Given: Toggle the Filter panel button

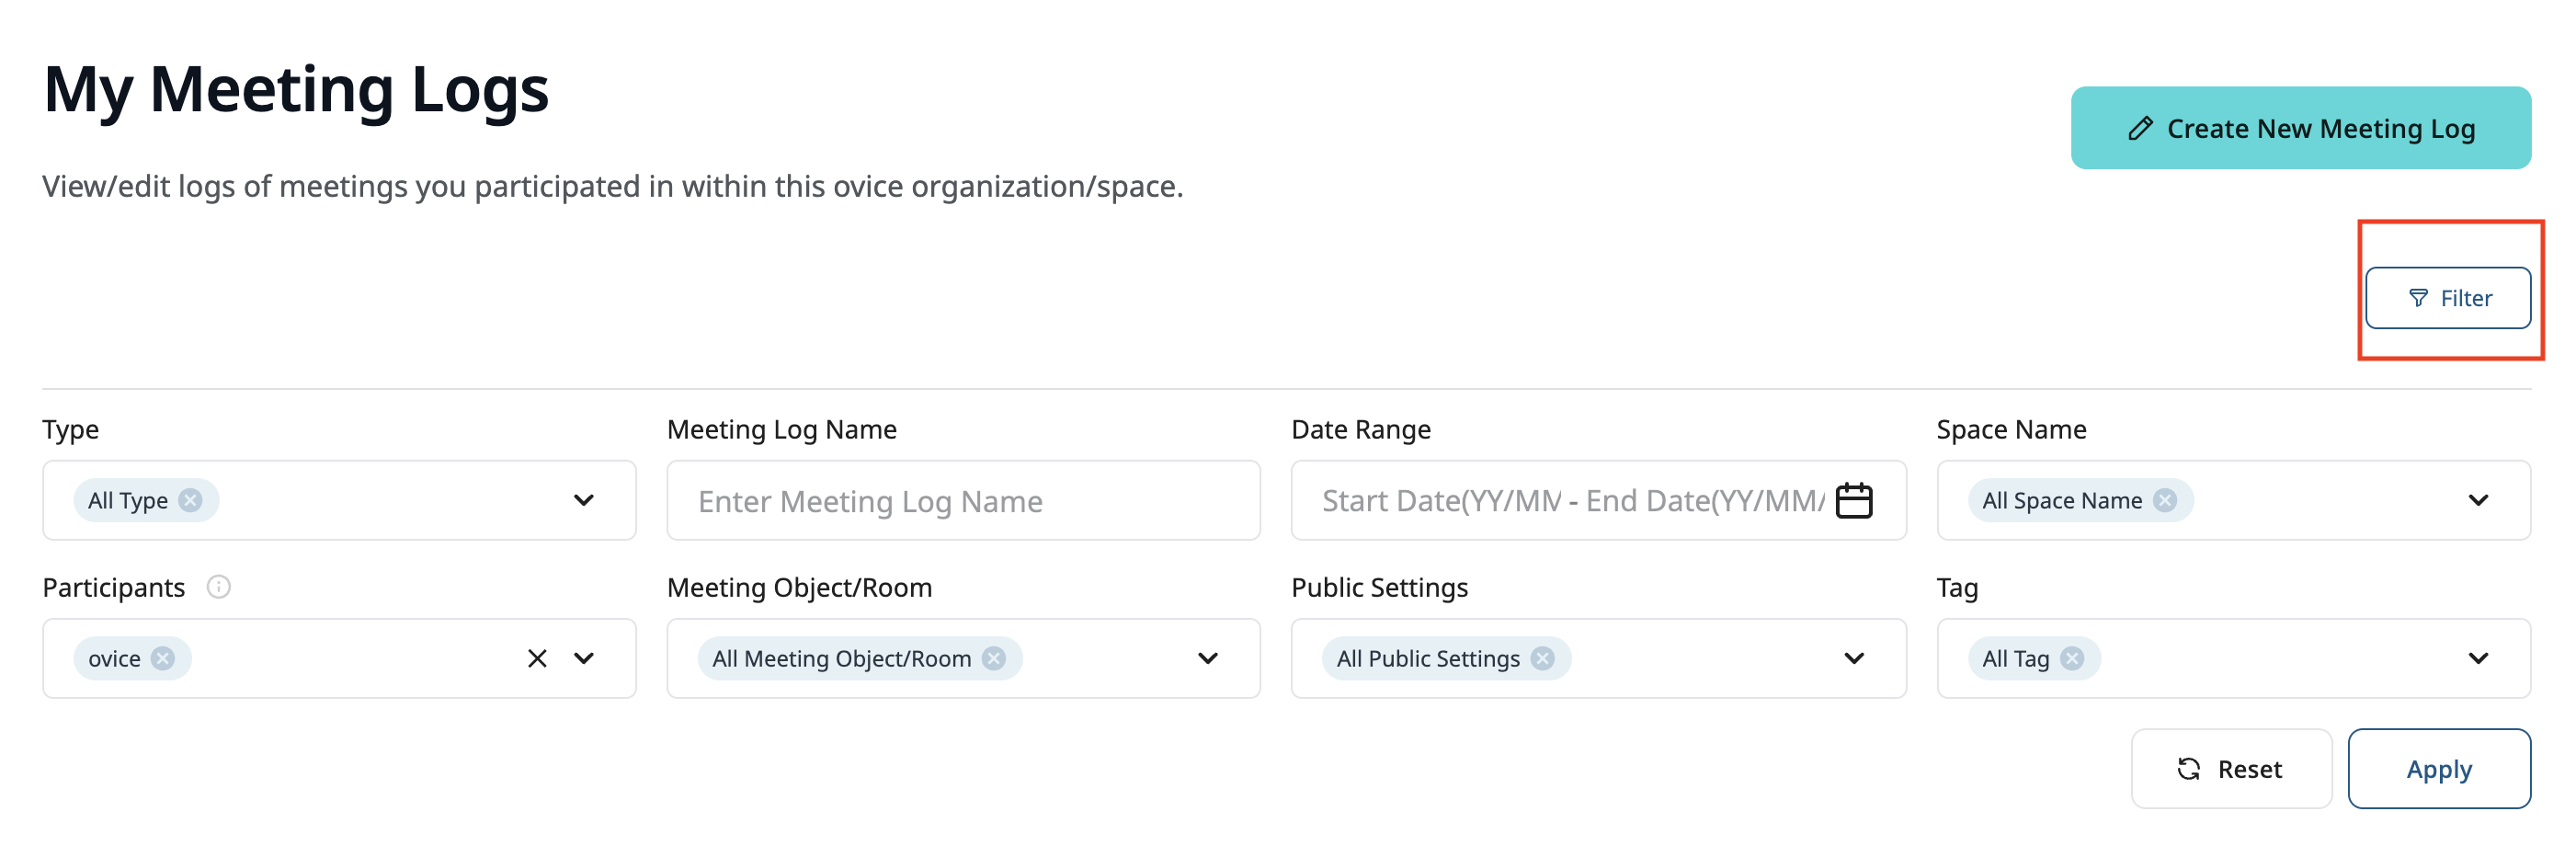Looking at the screenshot, I should point(2446,298).
